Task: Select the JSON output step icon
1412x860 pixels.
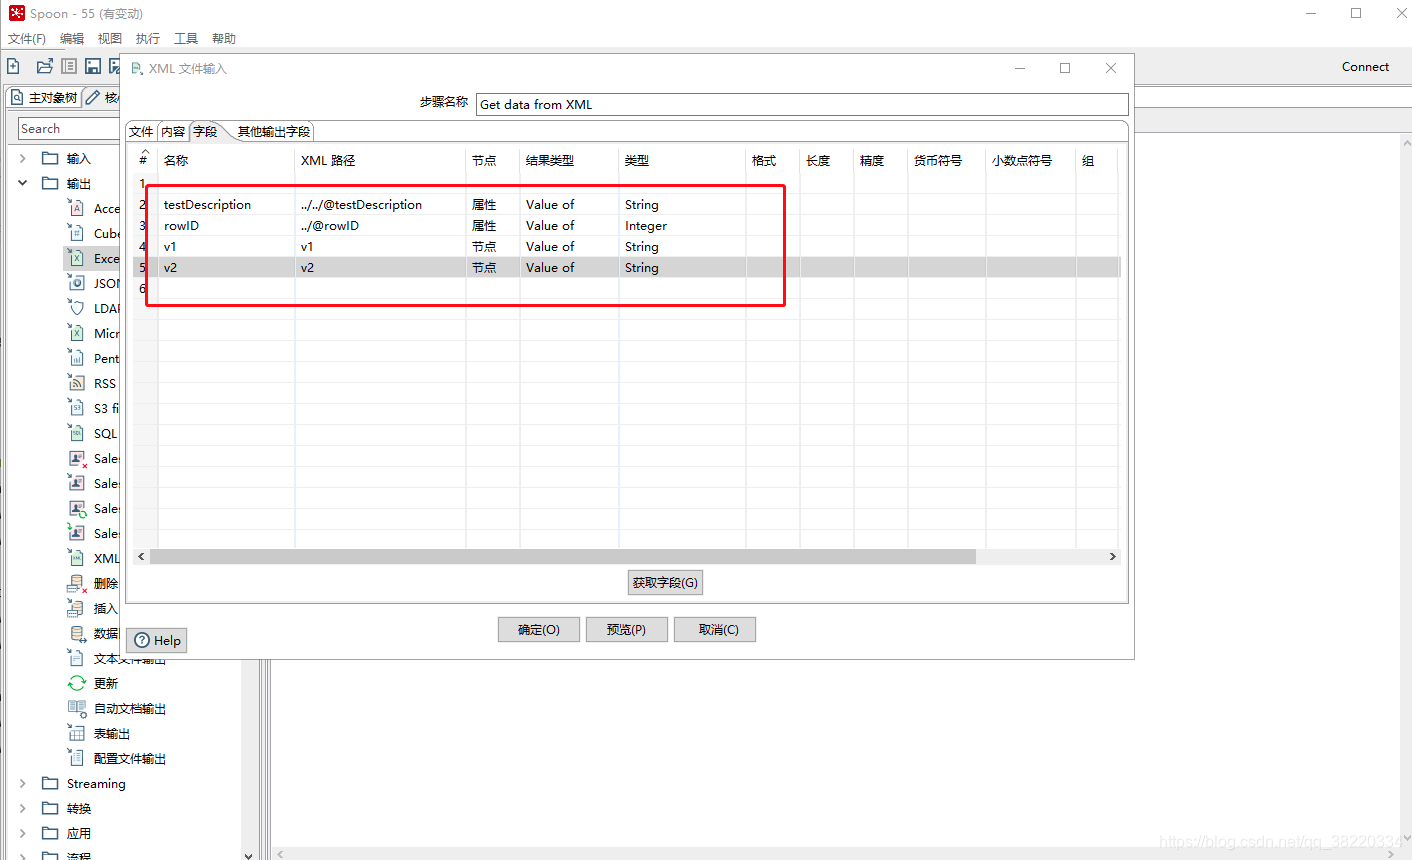Action: pyautogui.click(x=76, y=283)
